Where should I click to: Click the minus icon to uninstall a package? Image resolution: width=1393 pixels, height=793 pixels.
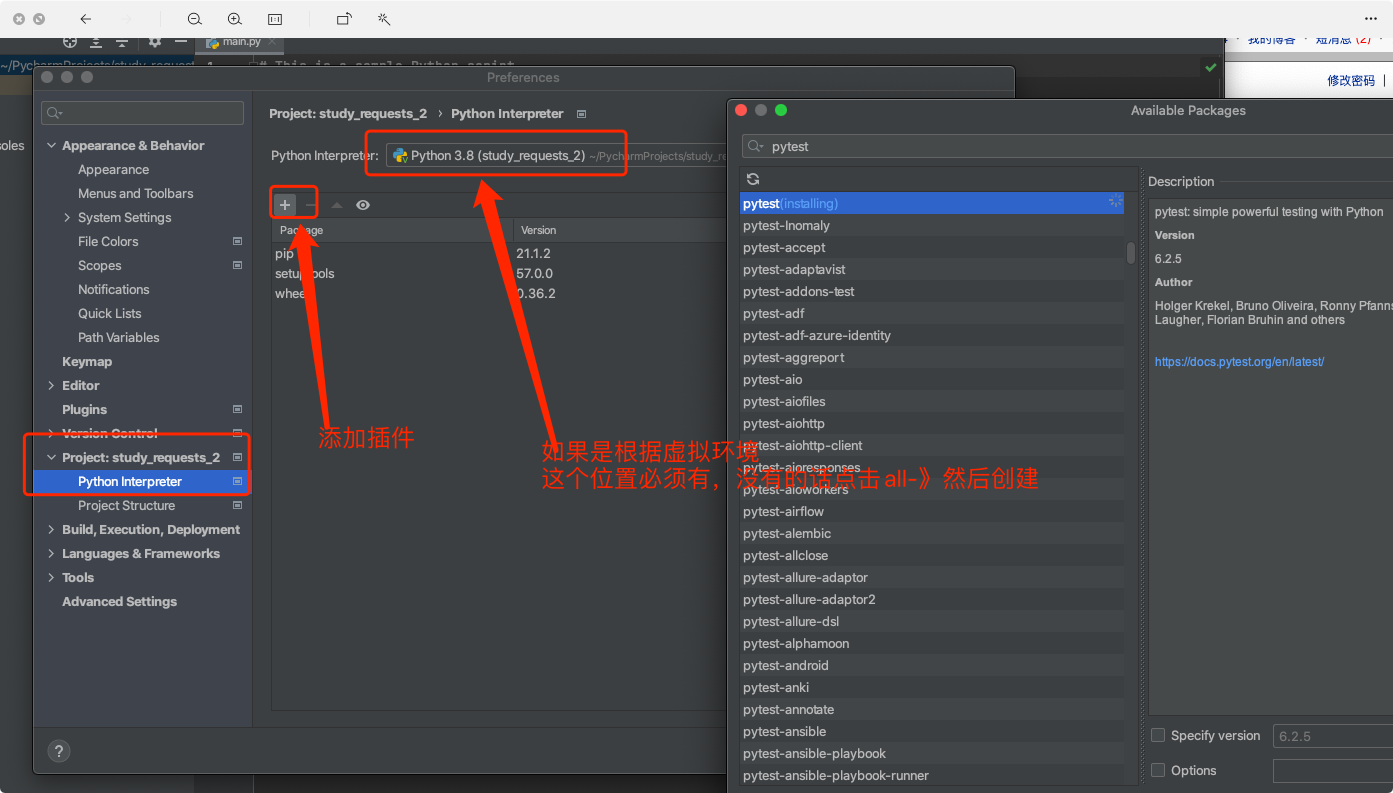(311, 205)
